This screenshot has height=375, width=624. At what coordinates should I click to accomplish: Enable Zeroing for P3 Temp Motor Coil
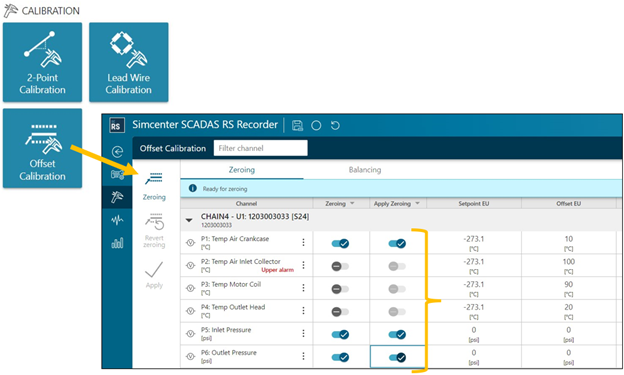pyautogui.click(x=340, y=289)
